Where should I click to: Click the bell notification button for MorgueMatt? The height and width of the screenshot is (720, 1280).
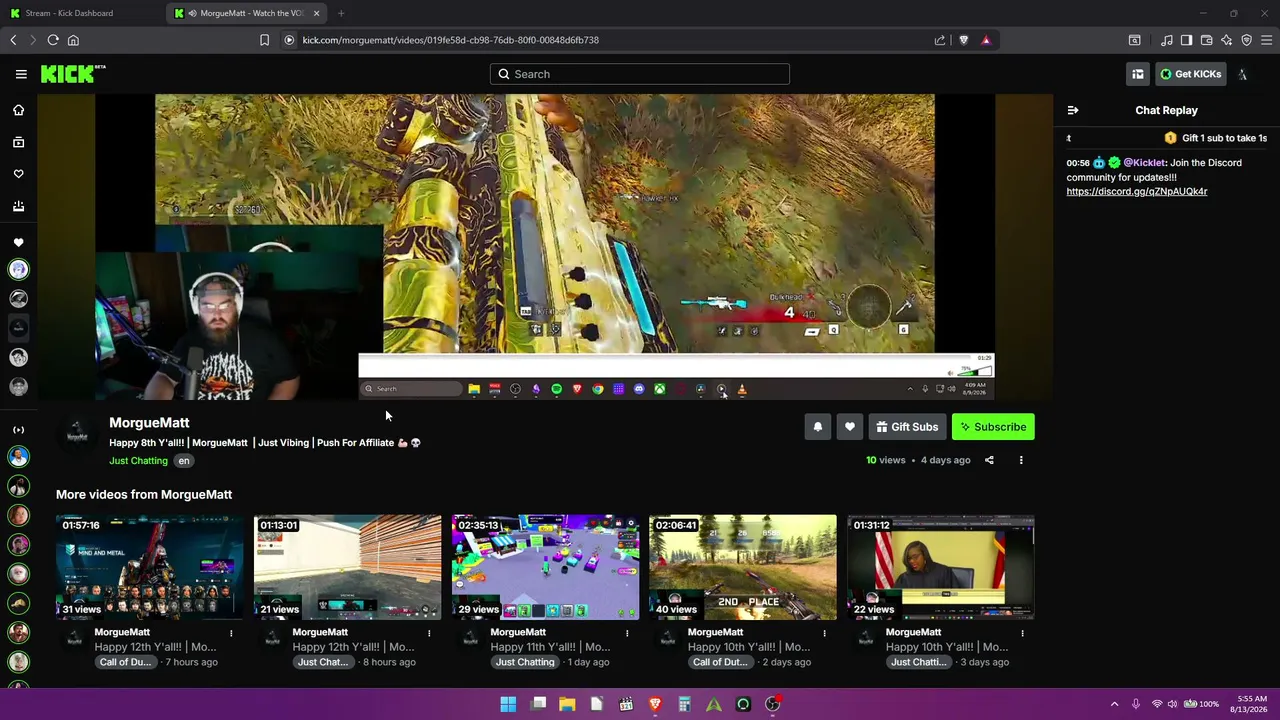click(x=818, y=427)
